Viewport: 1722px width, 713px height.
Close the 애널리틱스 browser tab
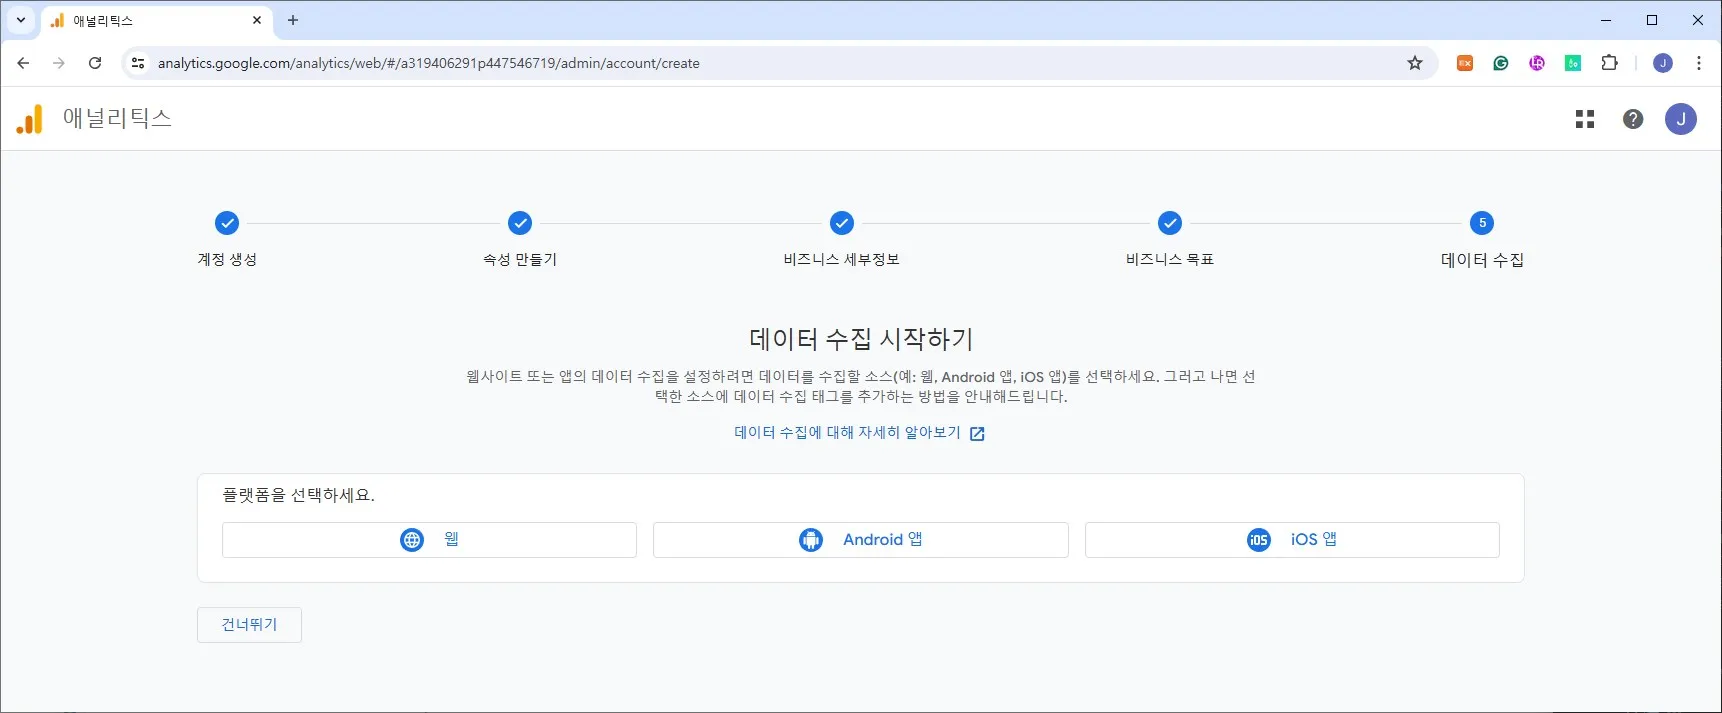tap(257, 20)
